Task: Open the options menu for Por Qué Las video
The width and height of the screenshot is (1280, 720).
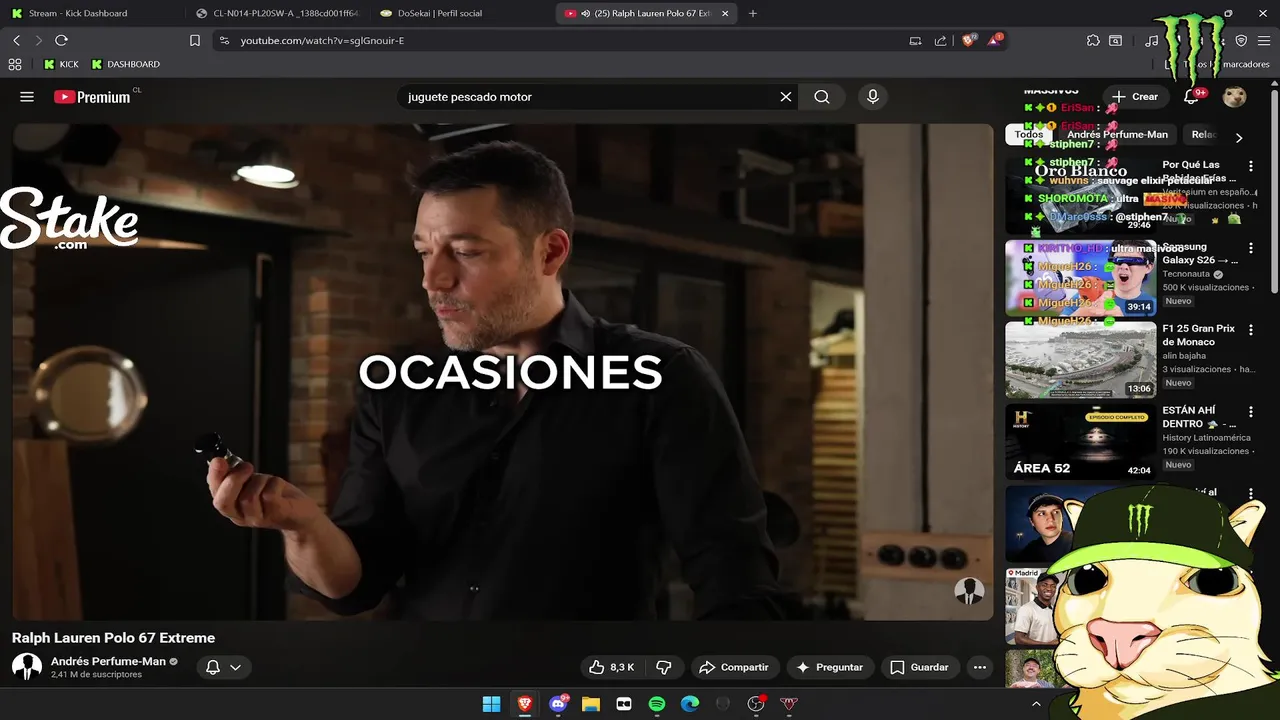Action: pyautogui.click(x=1250, y=166)
